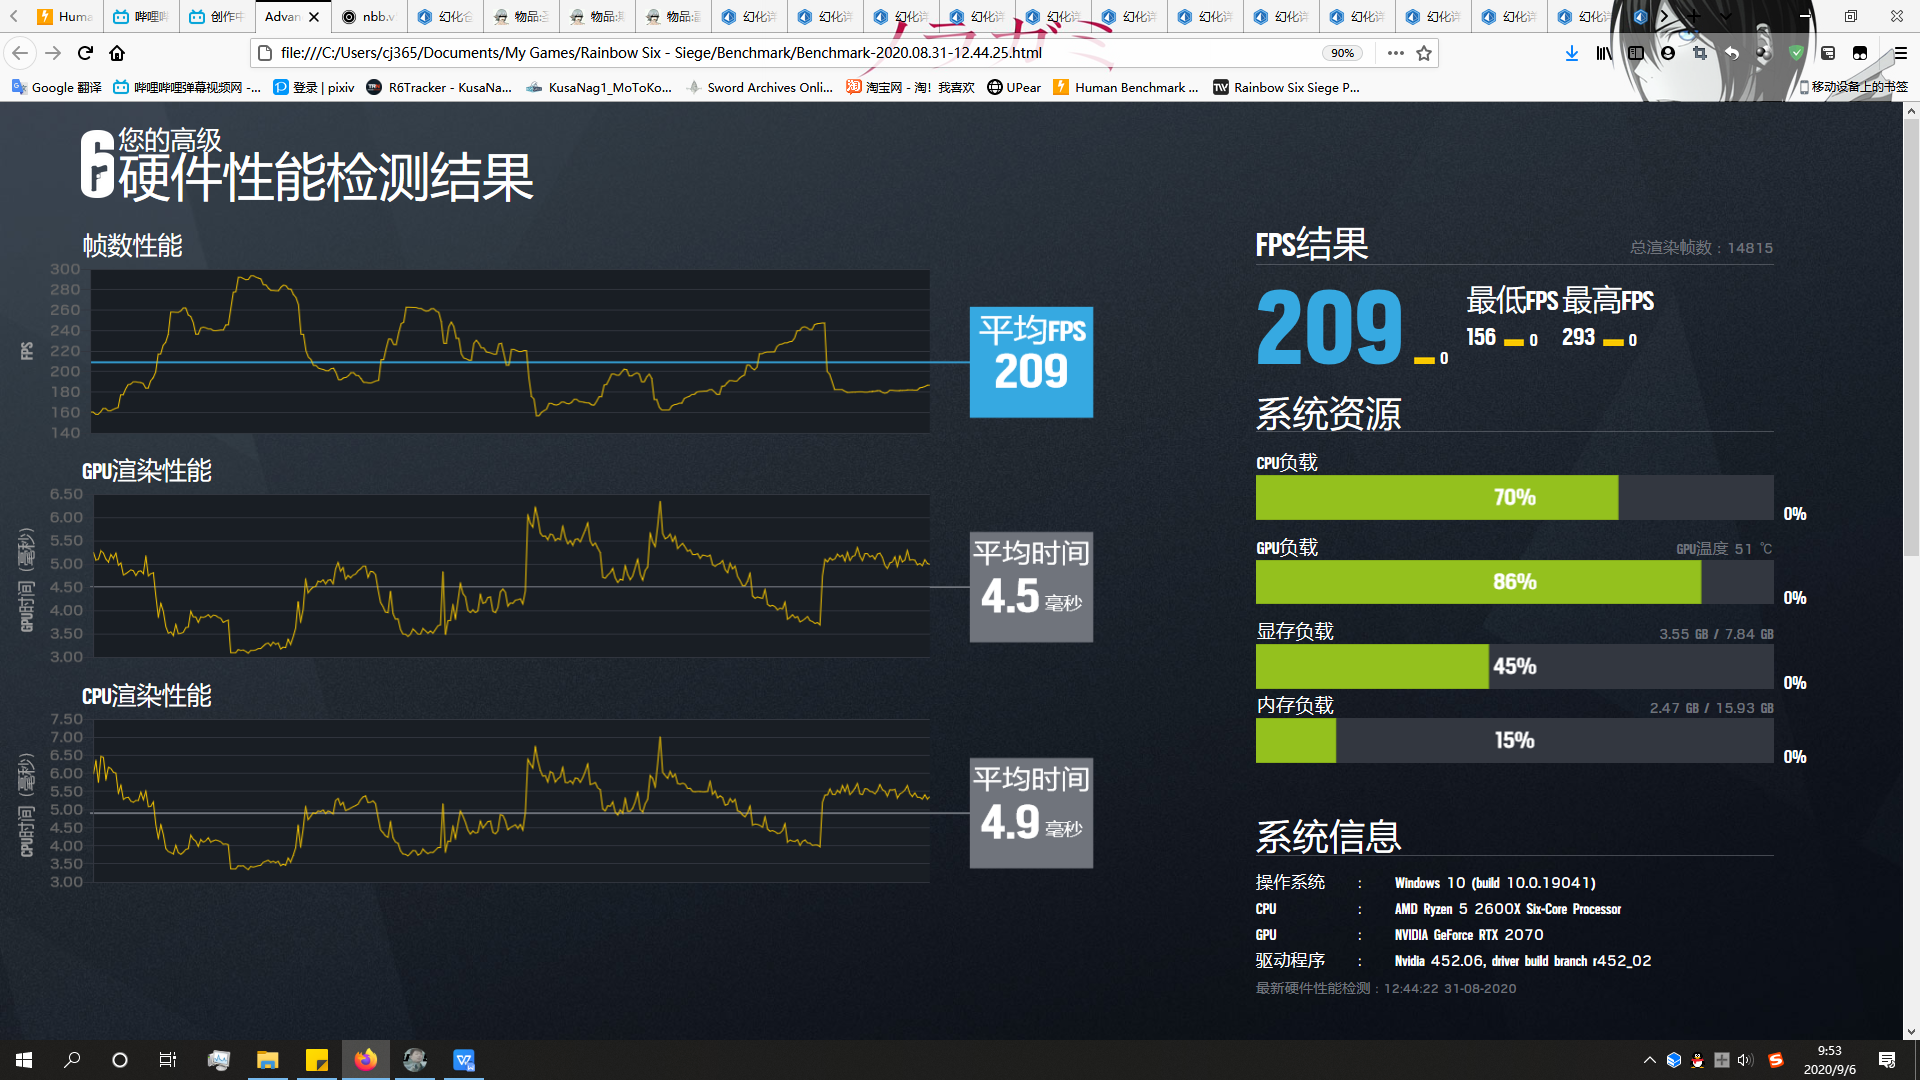This screenshot has width=1920, height=1080.
Task: Show hidden system tray icons chevron
Action: 1649,1060
